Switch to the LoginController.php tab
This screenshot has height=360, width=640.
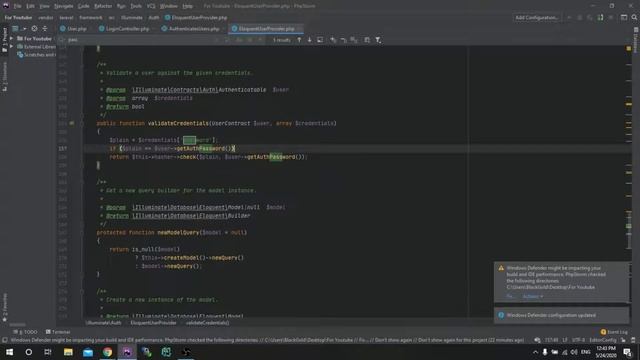124,29
